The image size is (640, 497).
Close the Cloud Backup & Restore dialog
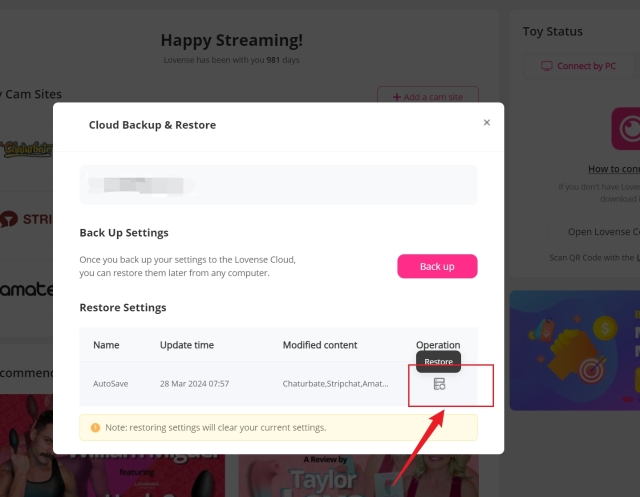[487, 123]
